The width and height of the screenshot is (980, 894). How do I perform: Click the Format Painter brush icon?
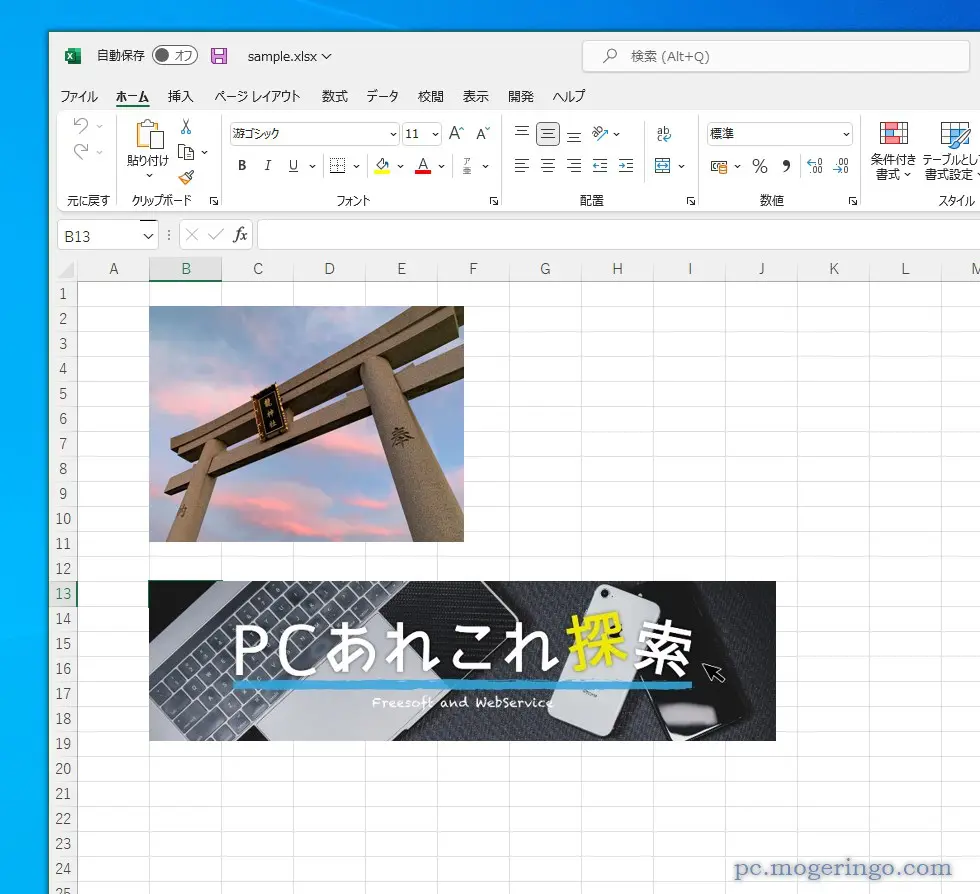click(186, 178)
